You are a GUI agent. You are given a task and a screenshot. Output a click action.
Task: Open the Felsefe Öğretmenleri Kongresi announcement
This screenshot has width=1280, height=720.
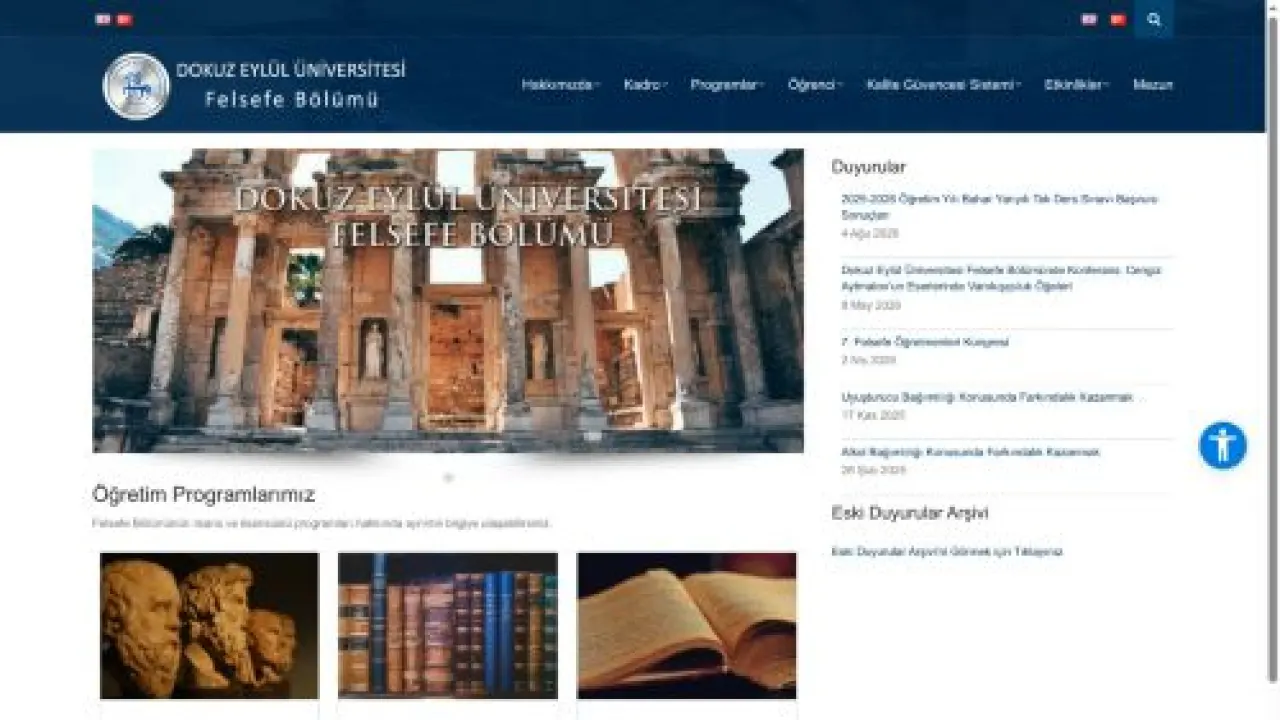tap(925, 342)
